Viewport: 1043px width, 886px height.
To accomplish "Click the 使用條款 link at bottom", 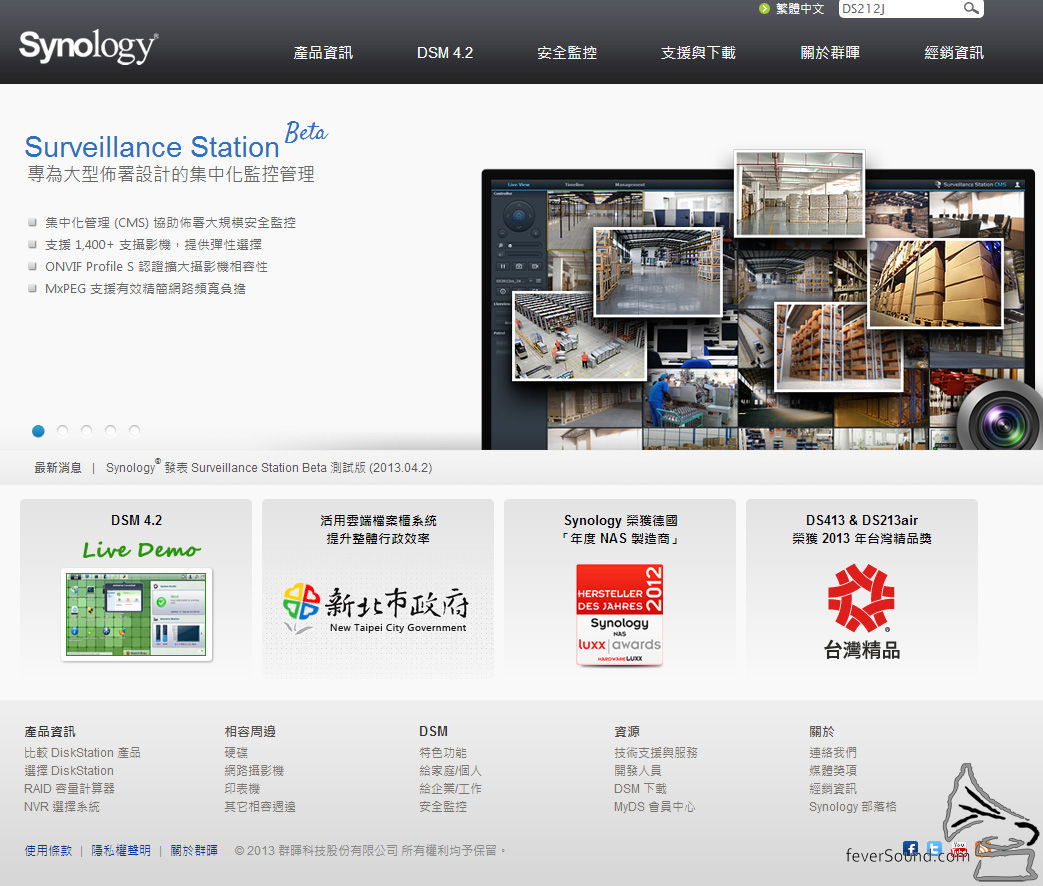I will (49, 850).
